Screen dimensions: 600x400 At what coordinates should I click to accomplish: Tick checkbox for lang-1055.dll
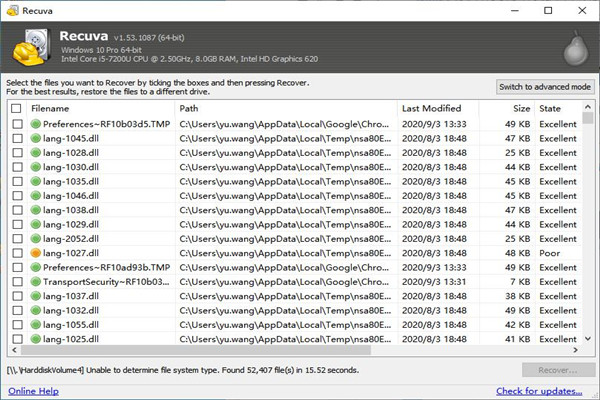coord(17,325)
